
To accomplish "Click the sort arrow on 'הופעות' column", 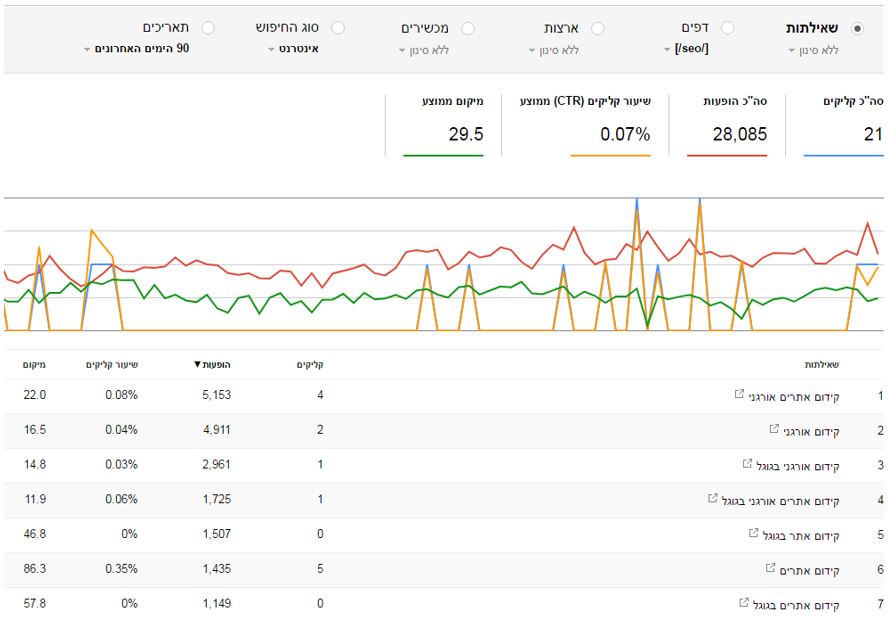I will click(197, 365).
